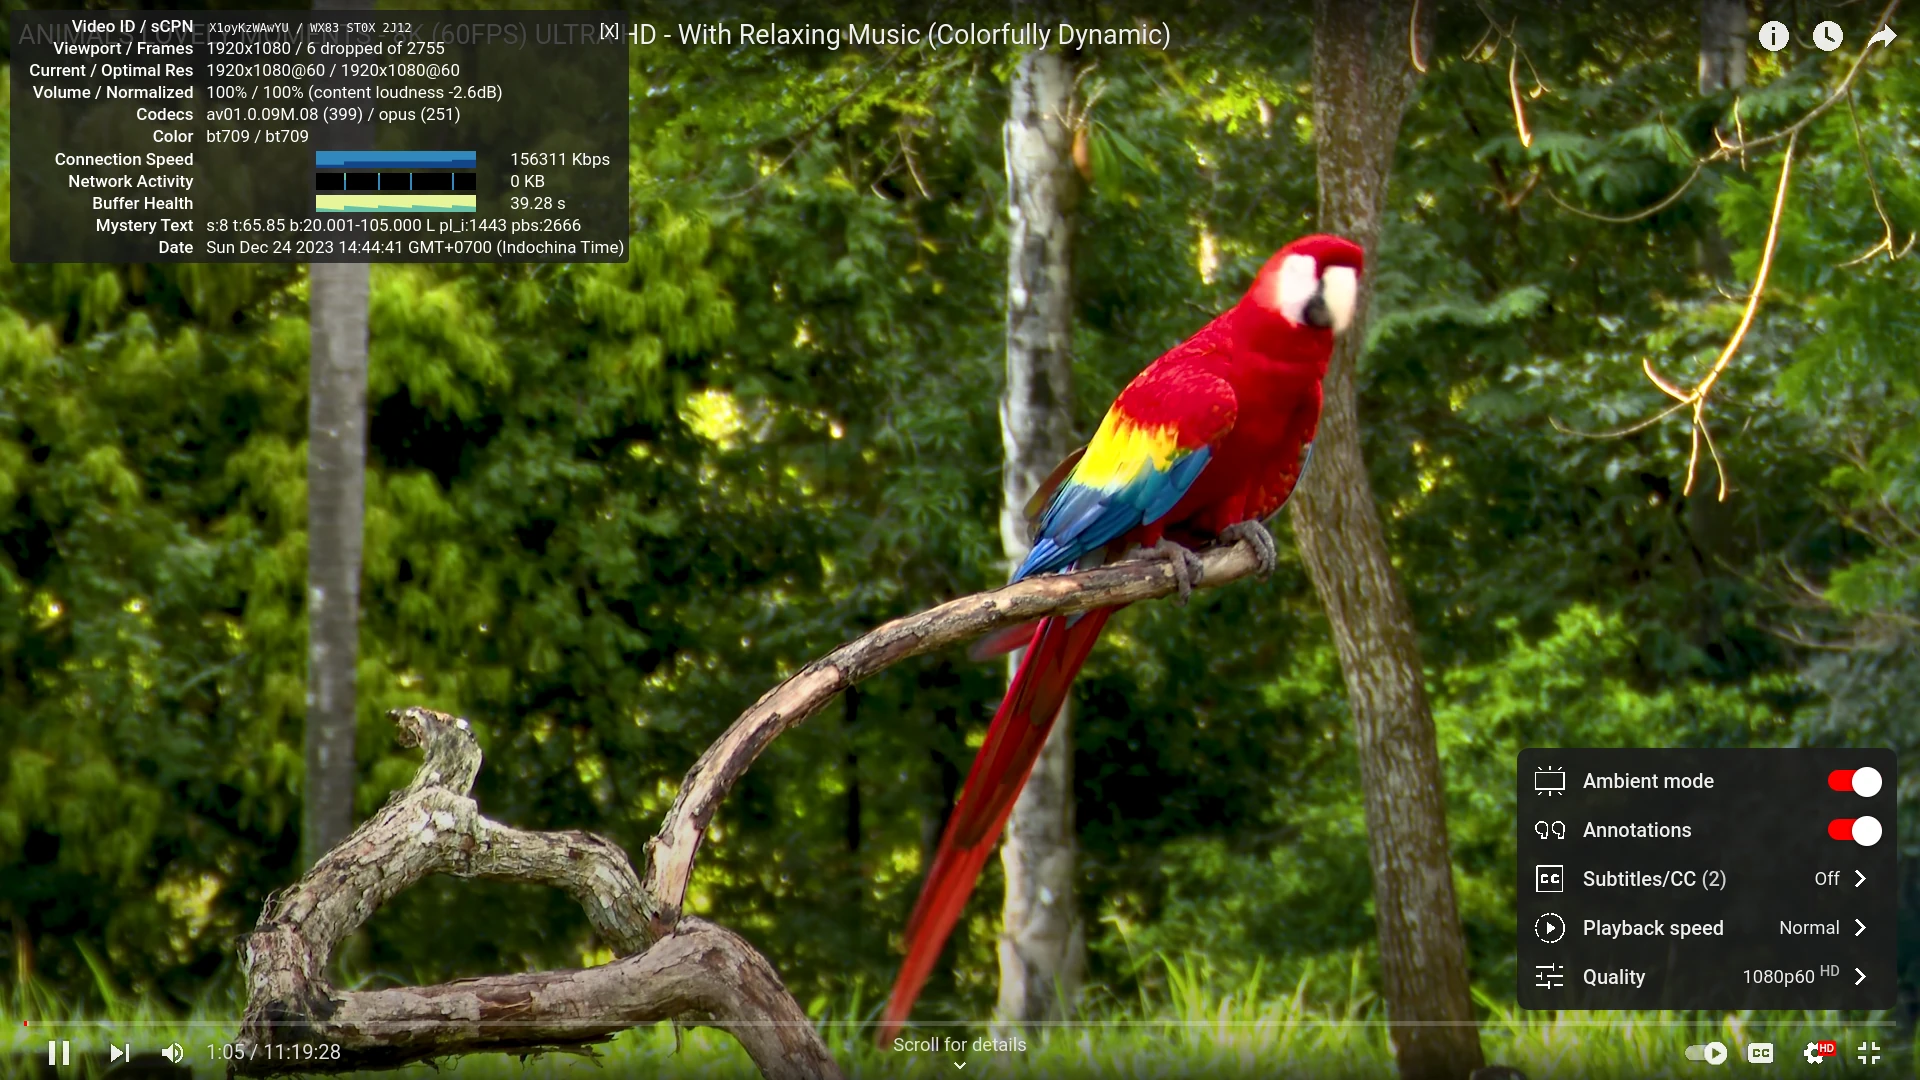Click the down chevron below Scroll for details
1920x1080 pixels.
[x=960, y=1066]
